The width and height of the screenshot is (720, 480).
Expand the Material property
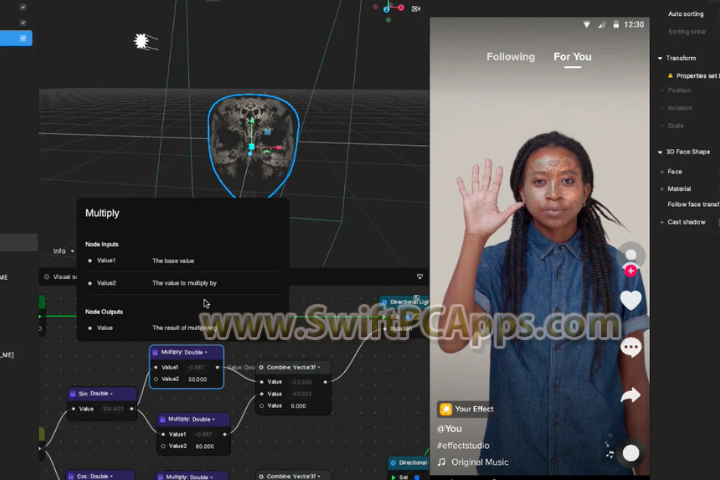point(662,189)
